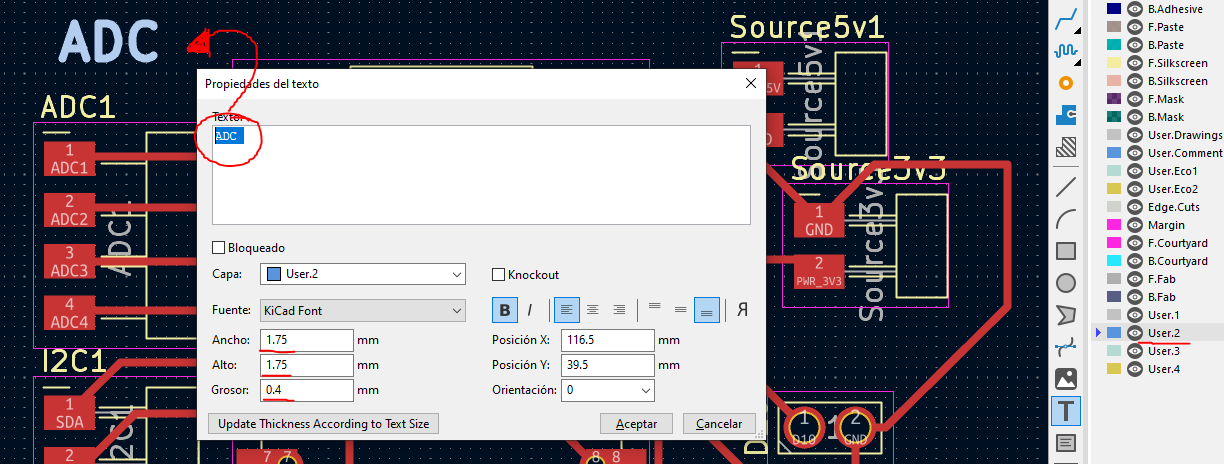1224x464 pixels.
Task: Align text to bottom vertically
Action: [707, 310]
